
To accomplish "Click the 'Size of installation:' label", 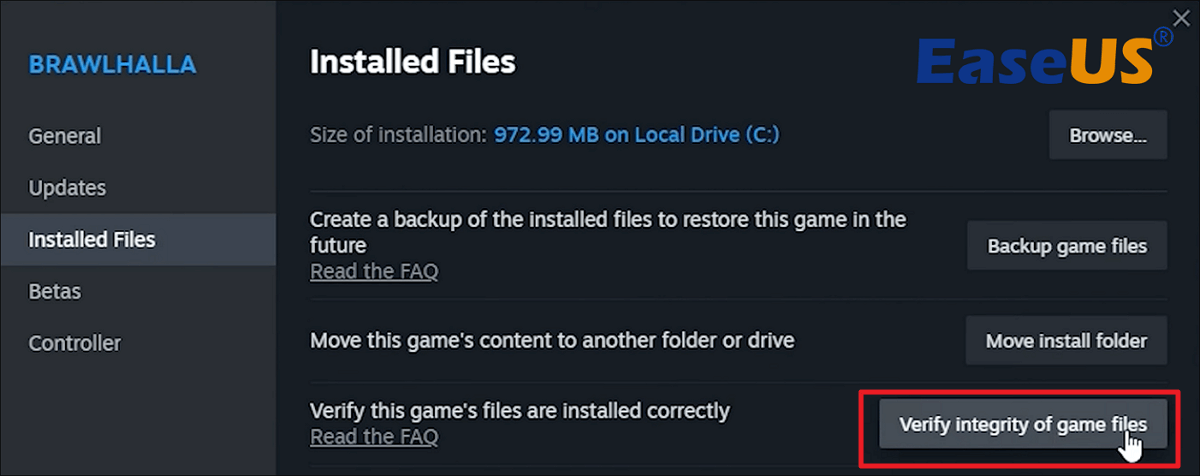I will click(x=397, y=135).
